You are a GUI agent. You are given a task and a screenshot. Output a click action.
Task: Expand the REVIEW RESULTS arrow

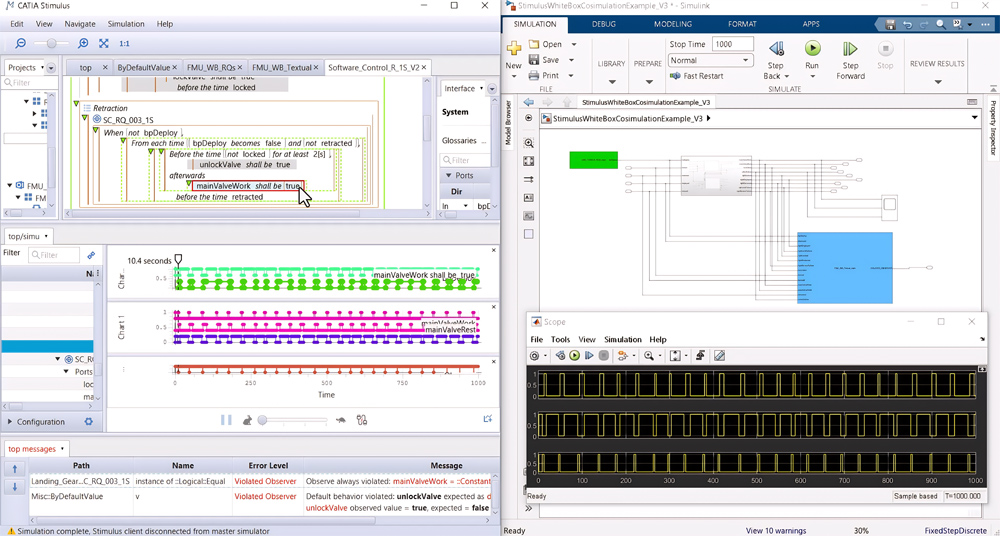(x=938, y=82)
